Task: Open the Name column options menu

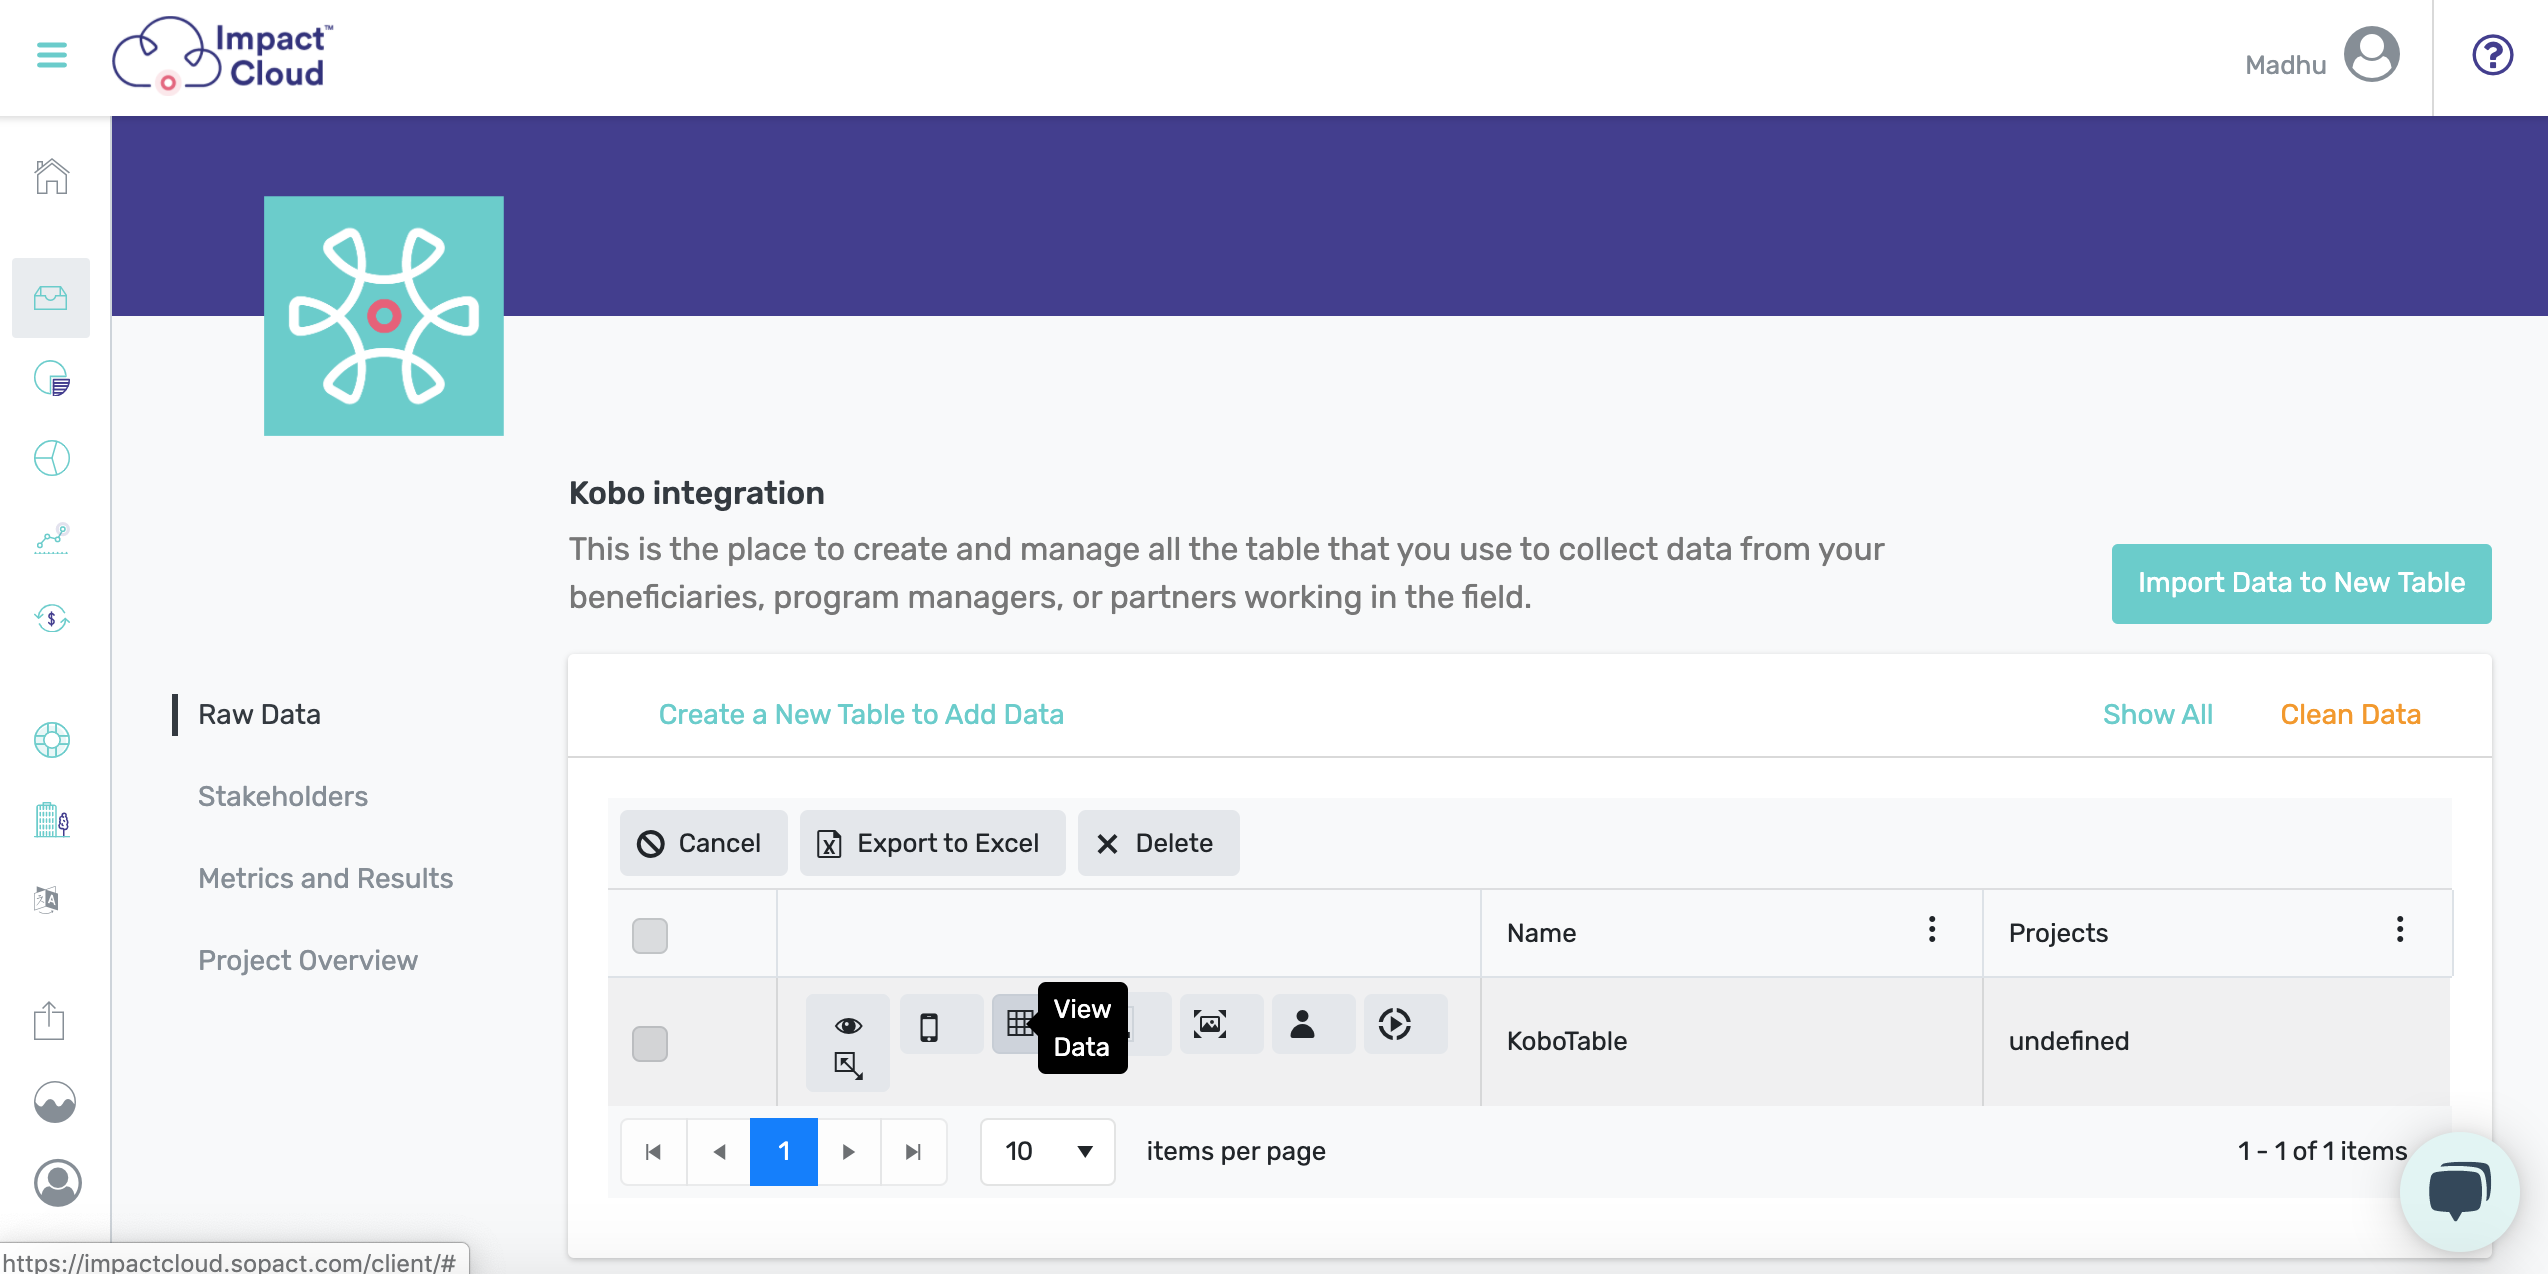Action: (x=1932, y=930)
